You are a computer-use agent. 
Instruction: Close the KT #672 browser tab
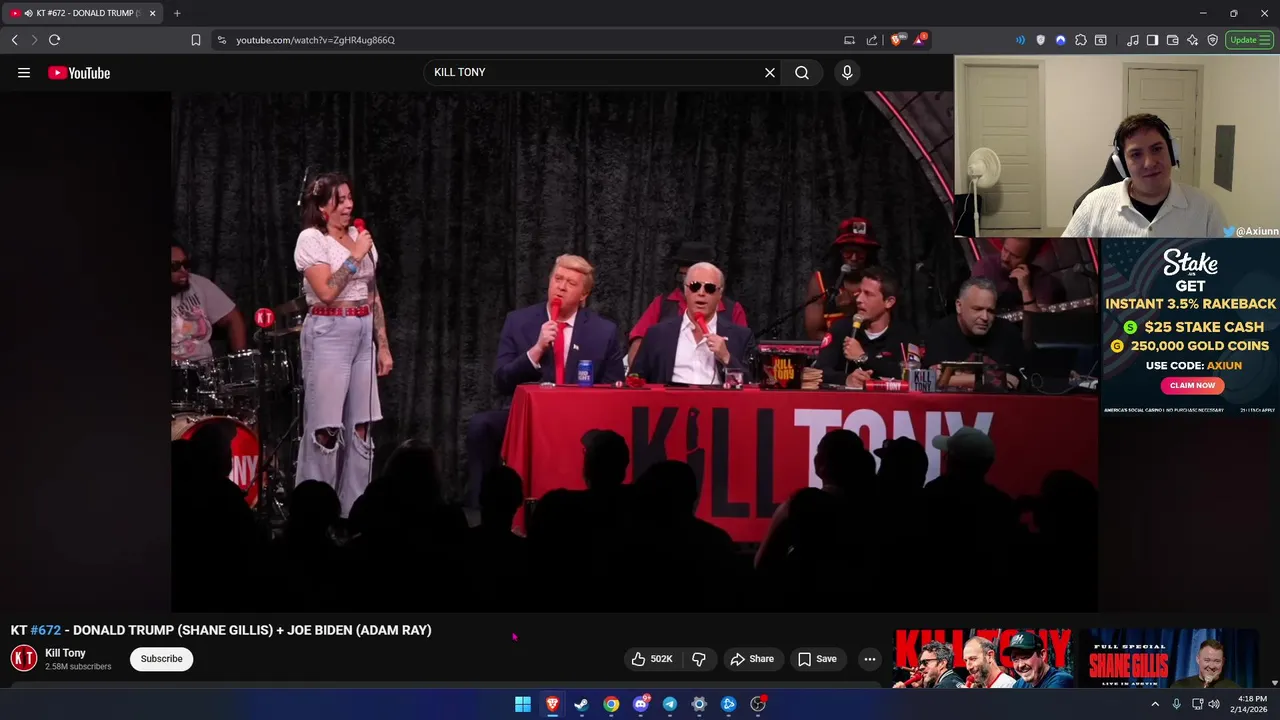[x=152, y=13]
